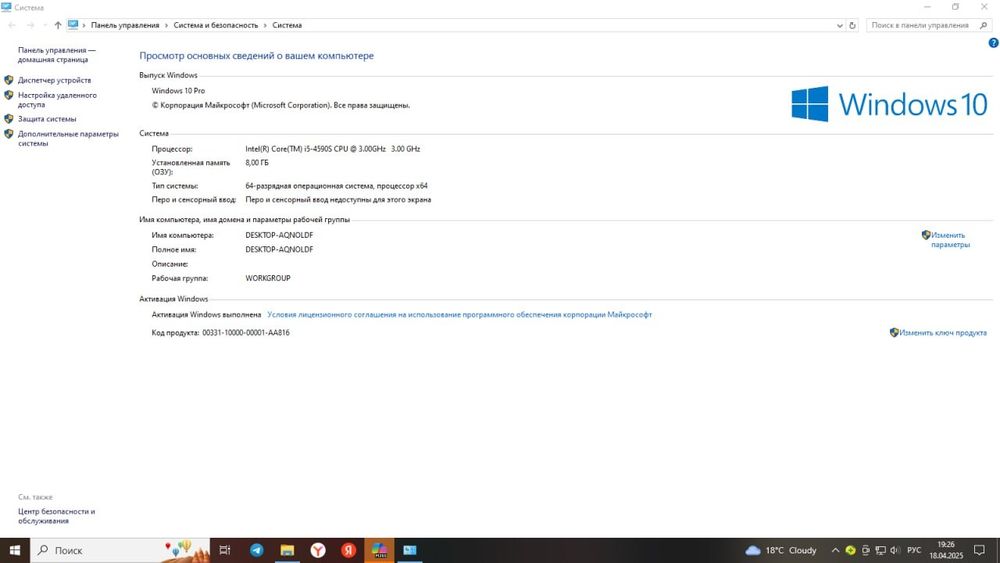Click the 8,00 ГБ memory value
Screen dimensions: 1000x563
coord(257,163)
